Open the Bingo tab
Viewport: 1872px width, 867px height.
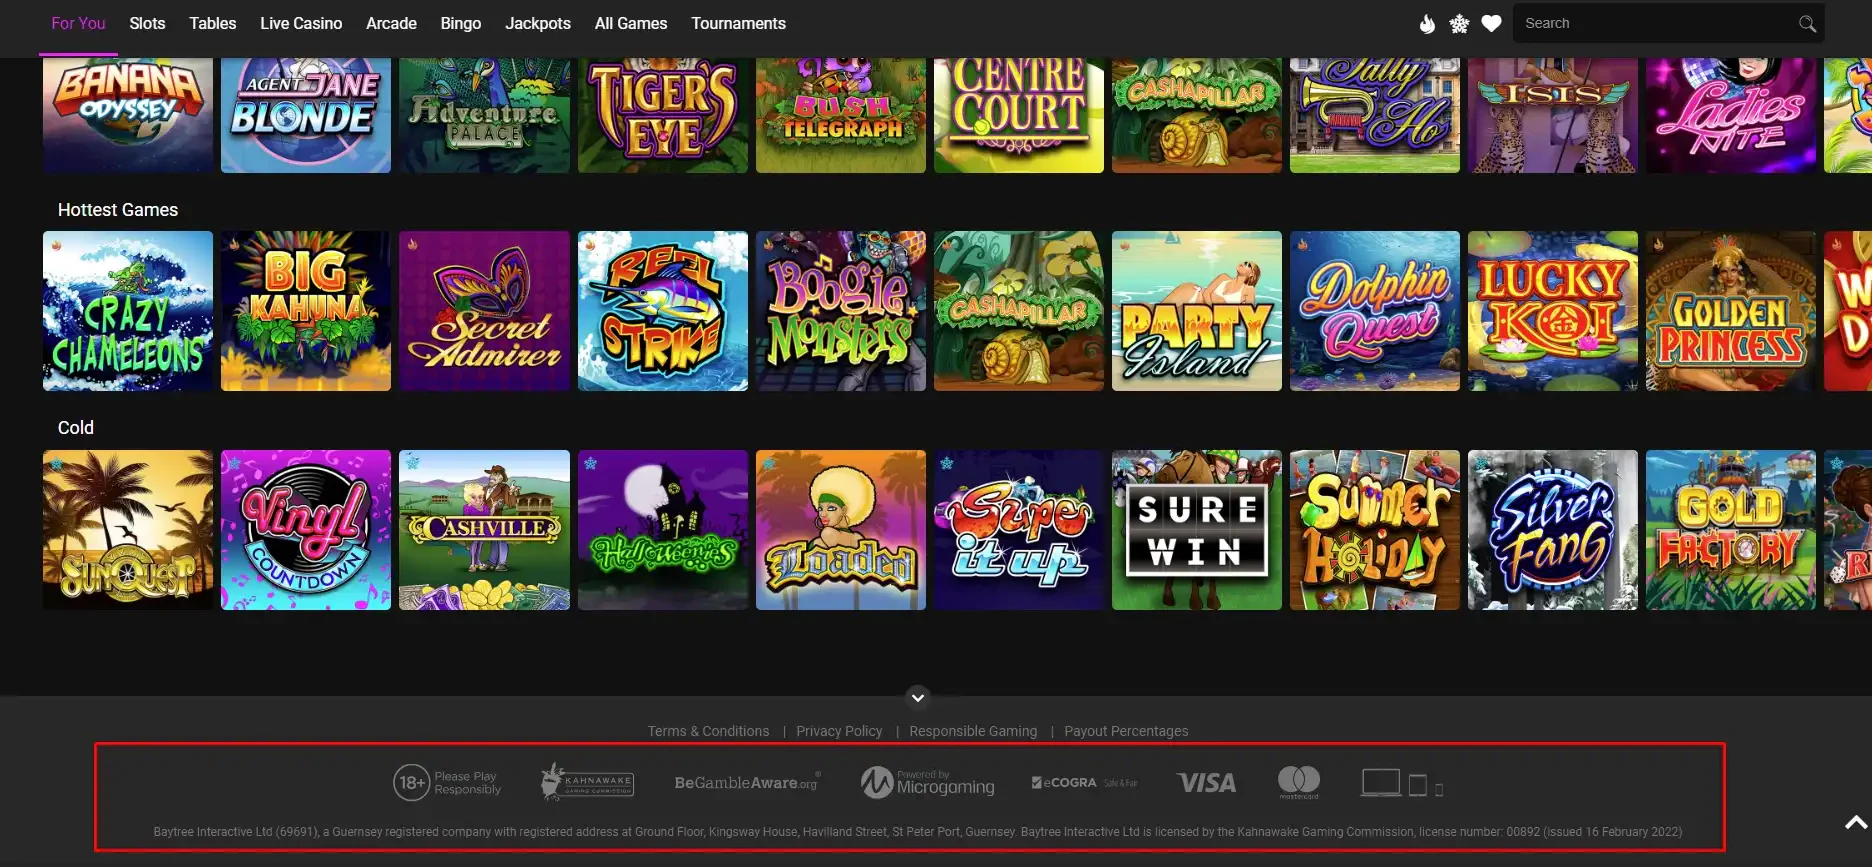click(x=461, y=23)
